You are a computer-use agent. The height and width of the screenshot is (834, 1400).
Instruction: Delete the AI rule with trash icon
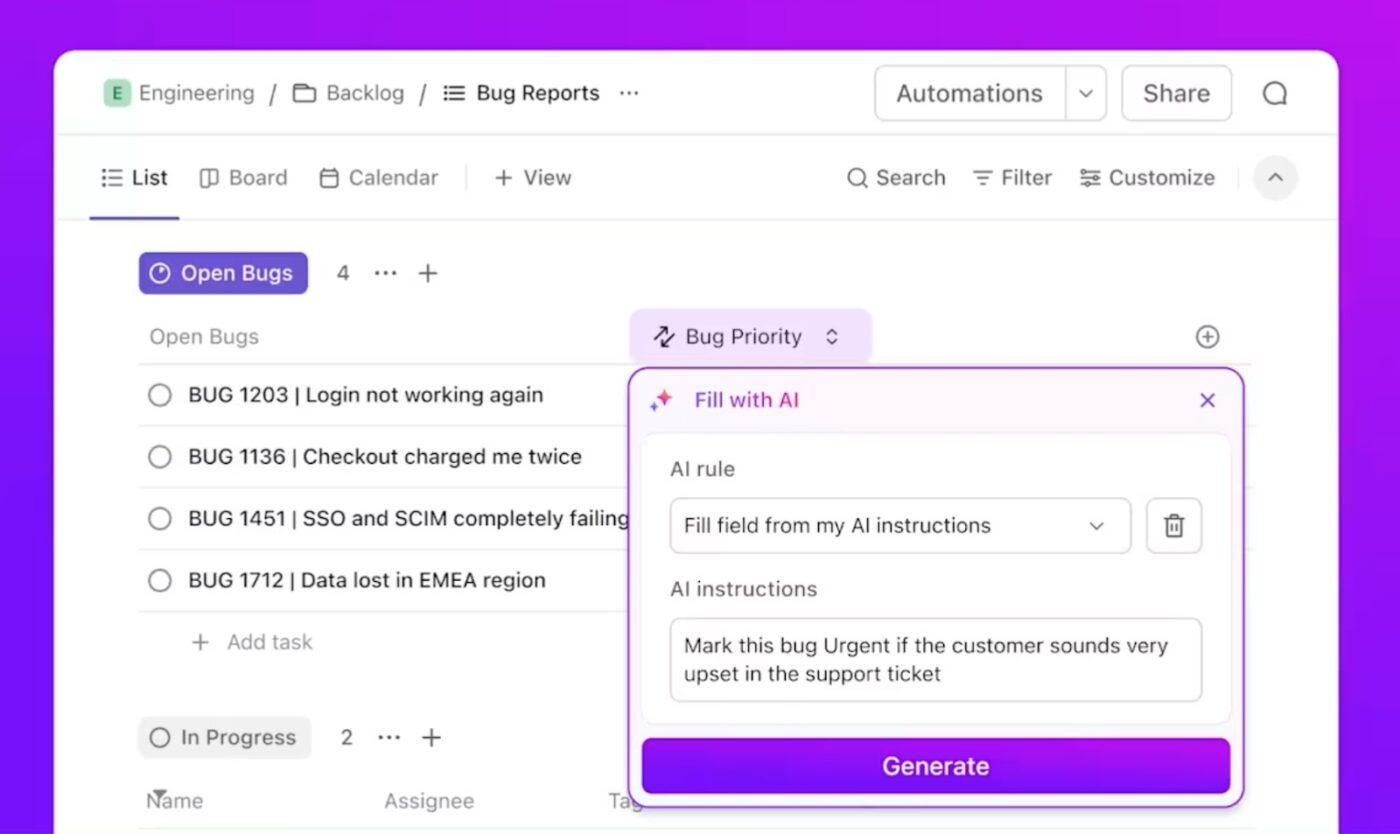tap(1174, 526)
